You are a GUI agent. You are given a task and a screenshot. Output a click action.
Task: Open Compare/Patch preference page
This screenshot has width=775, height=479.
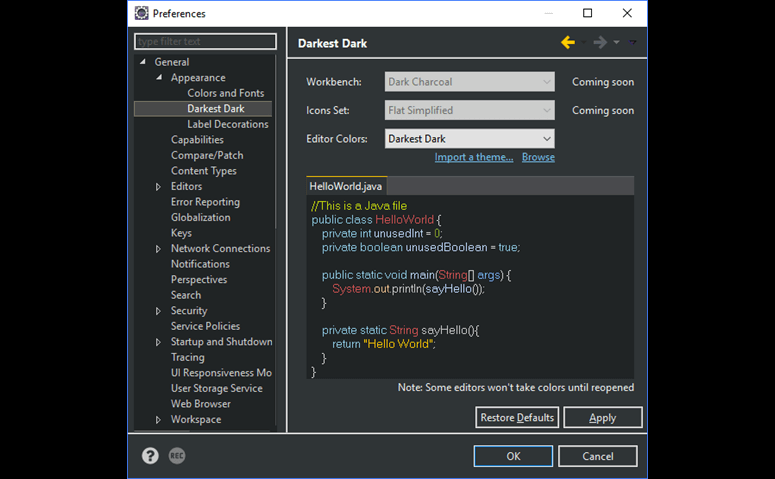[x=207, y=155]
